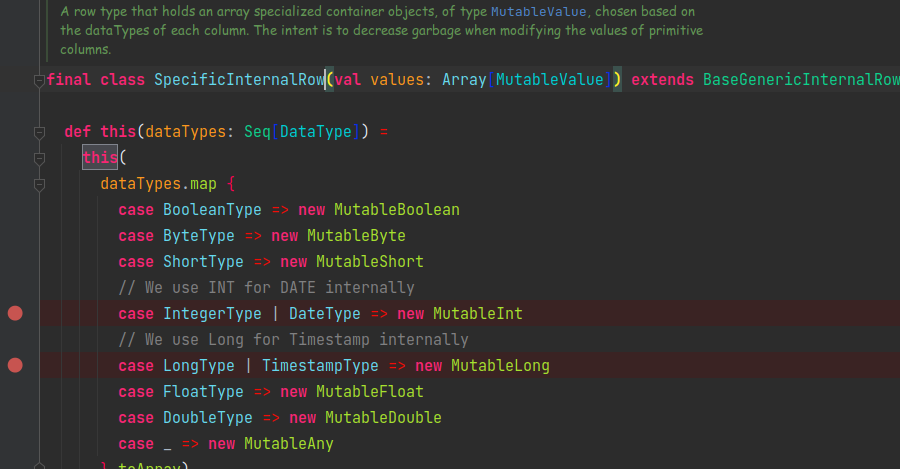Click LongType case pattern
Viewport: 900px width, 469px height.
(x=199, y=365)
